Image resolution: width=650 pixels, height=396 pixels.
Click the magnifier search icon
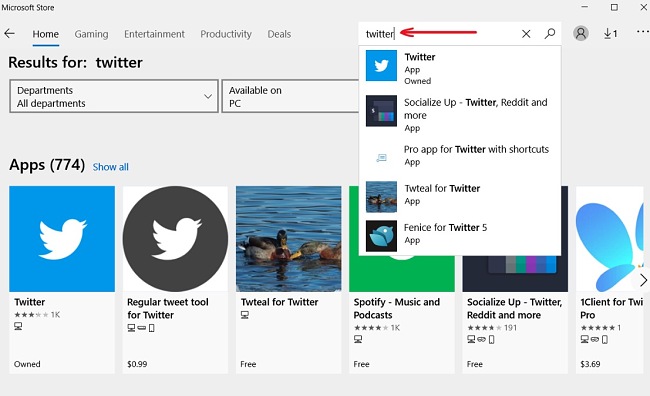coord(550,34)
